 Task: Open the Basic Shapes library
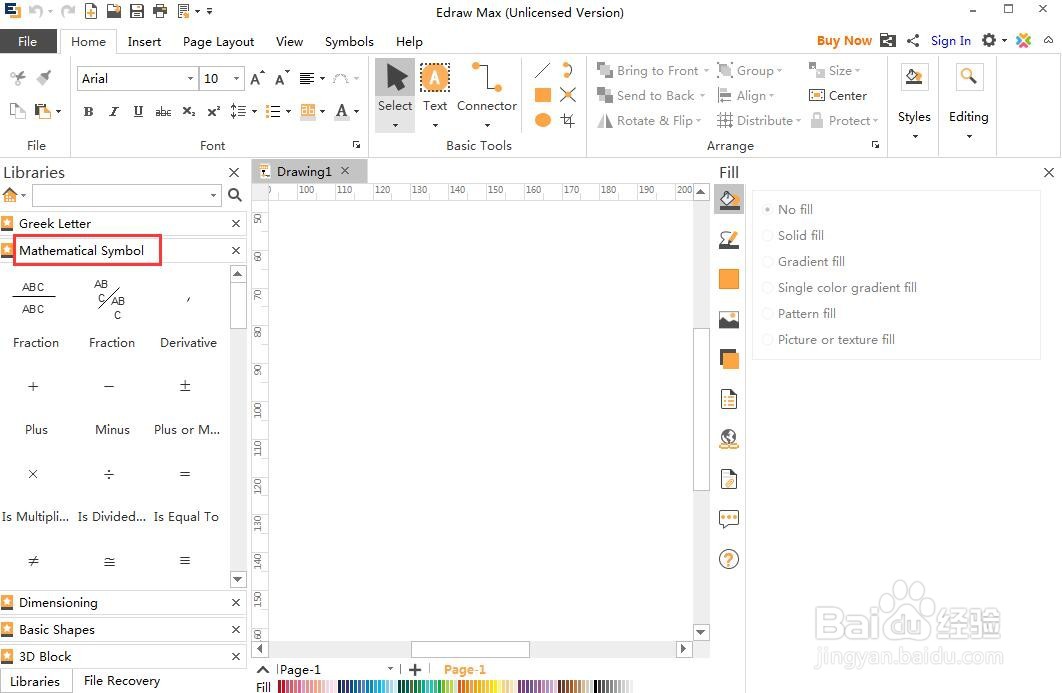tap(57, 629)
